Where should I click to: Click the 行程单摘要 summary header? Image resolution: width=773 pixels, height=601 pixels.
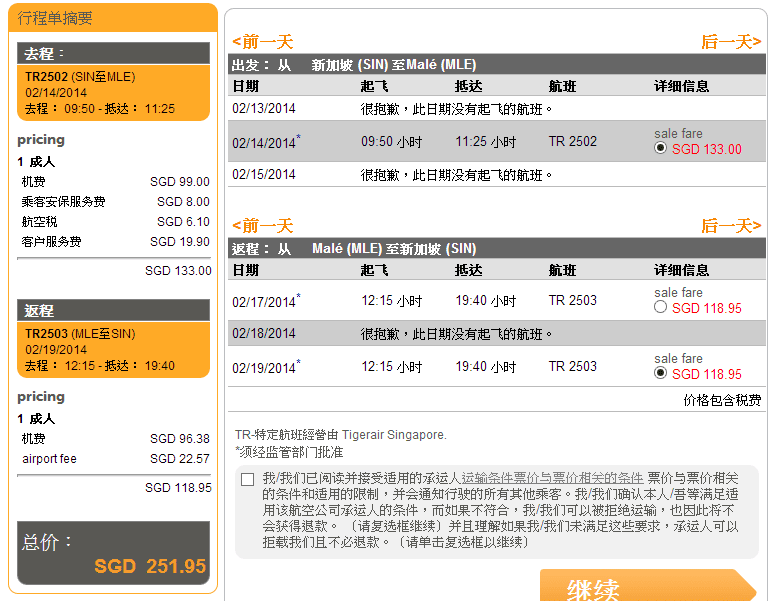pos(58,18)
